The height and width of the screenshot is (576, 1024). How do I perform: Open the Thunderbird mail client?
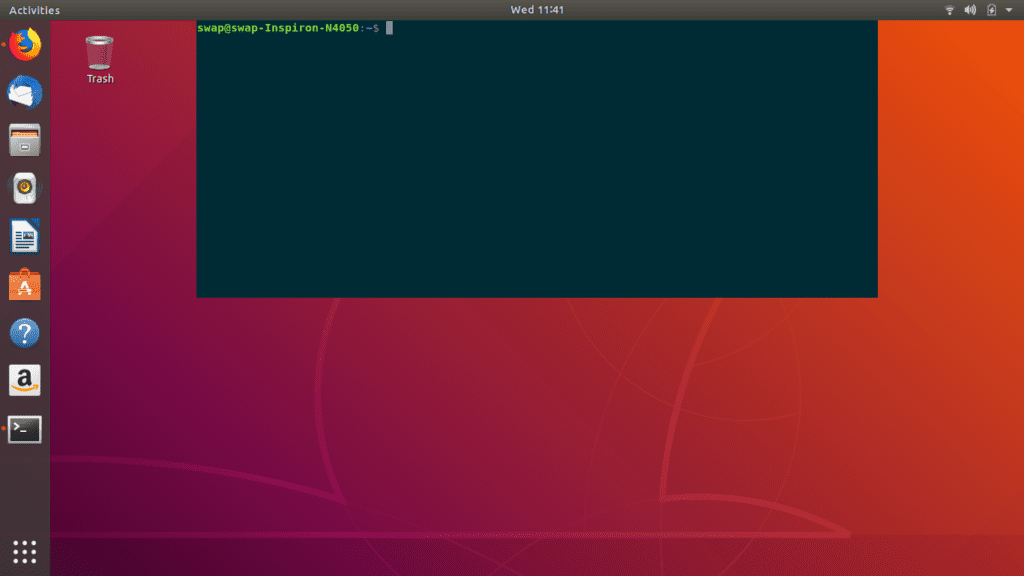point(22,92)
